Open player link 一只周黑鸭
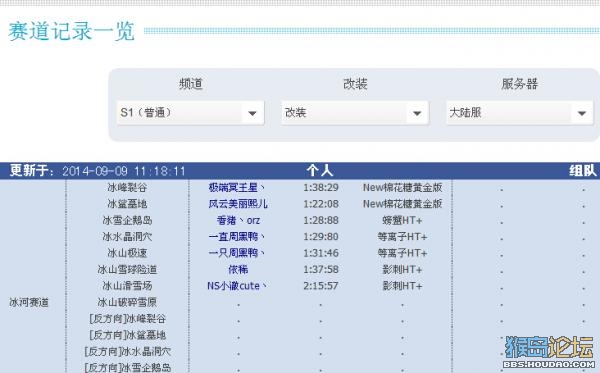 237,253
